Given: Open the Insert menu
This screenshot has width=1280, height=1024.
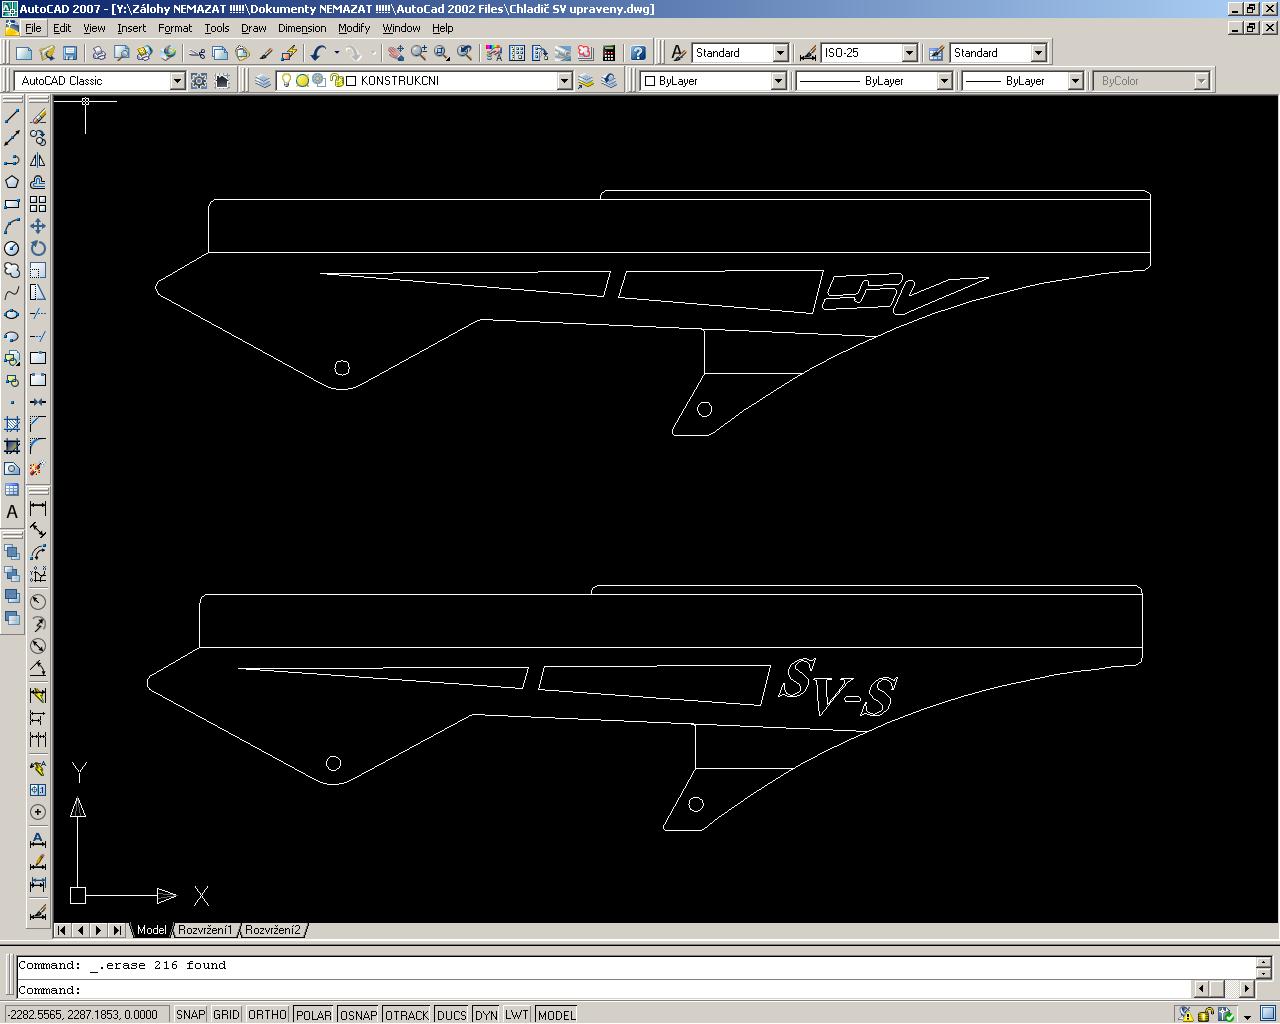Looking at the screenshot, I should [131, 28].
